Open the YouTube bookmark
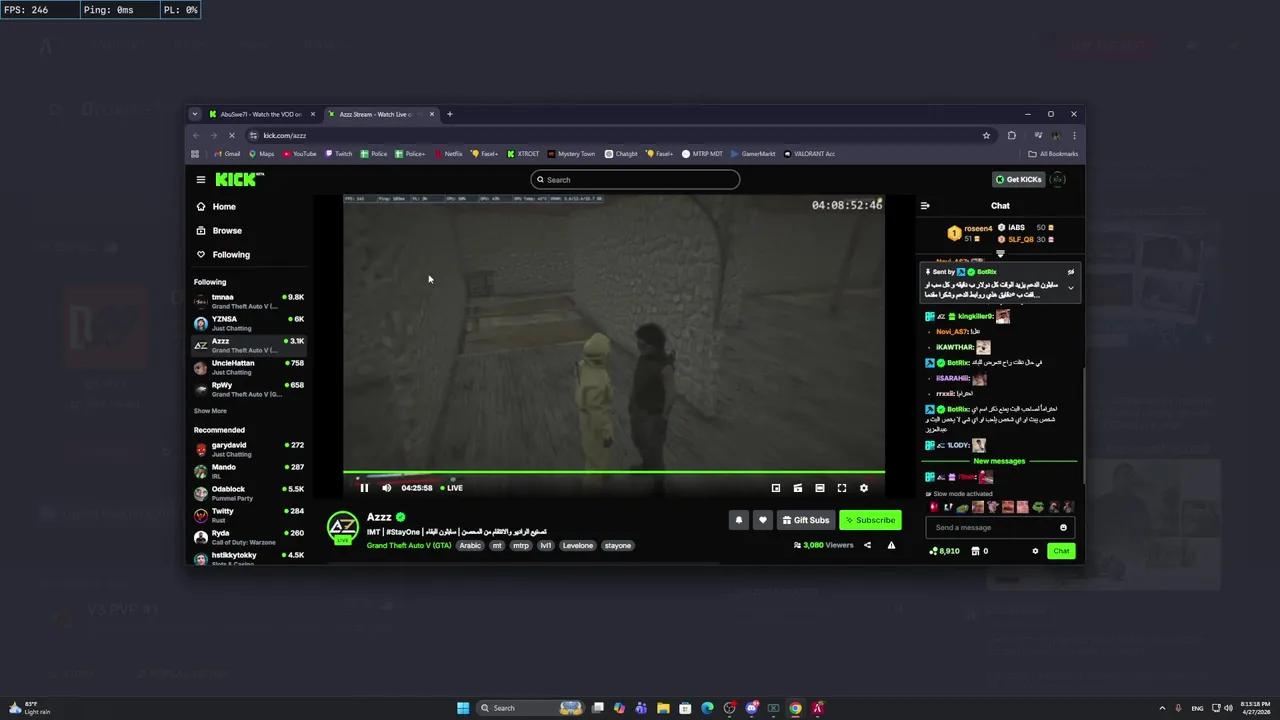Screen dimensions: 1280x720 300,154
